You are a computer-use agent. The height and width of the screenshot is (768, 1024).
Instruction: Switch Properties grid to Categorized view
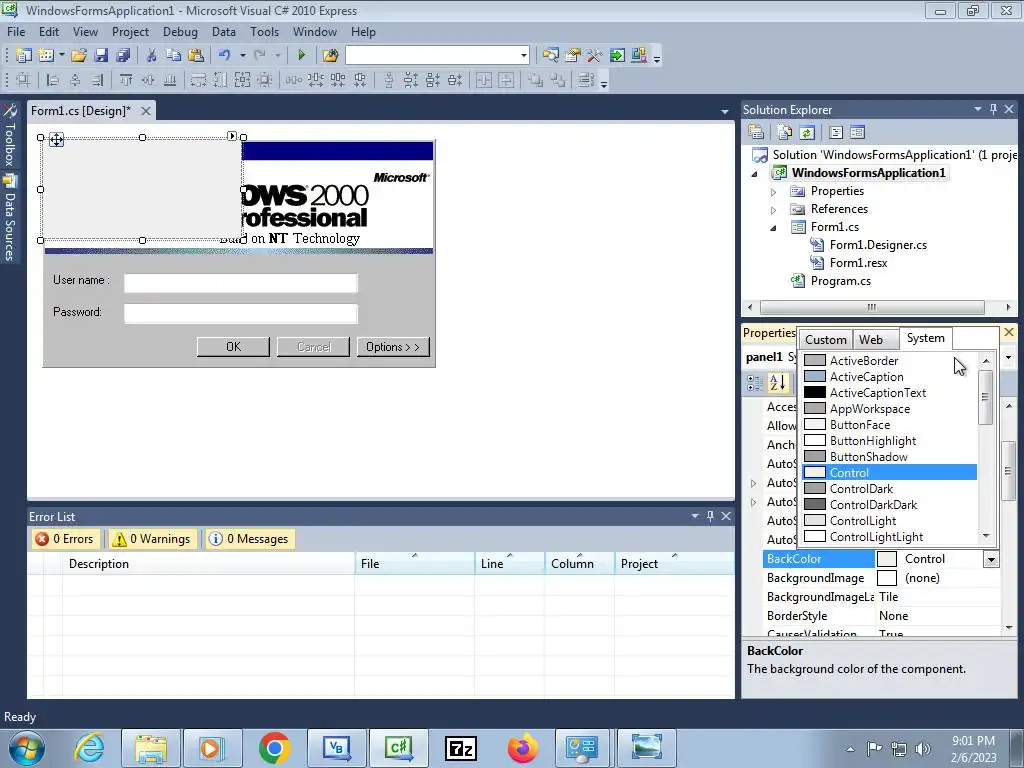[x=754, y=383]
